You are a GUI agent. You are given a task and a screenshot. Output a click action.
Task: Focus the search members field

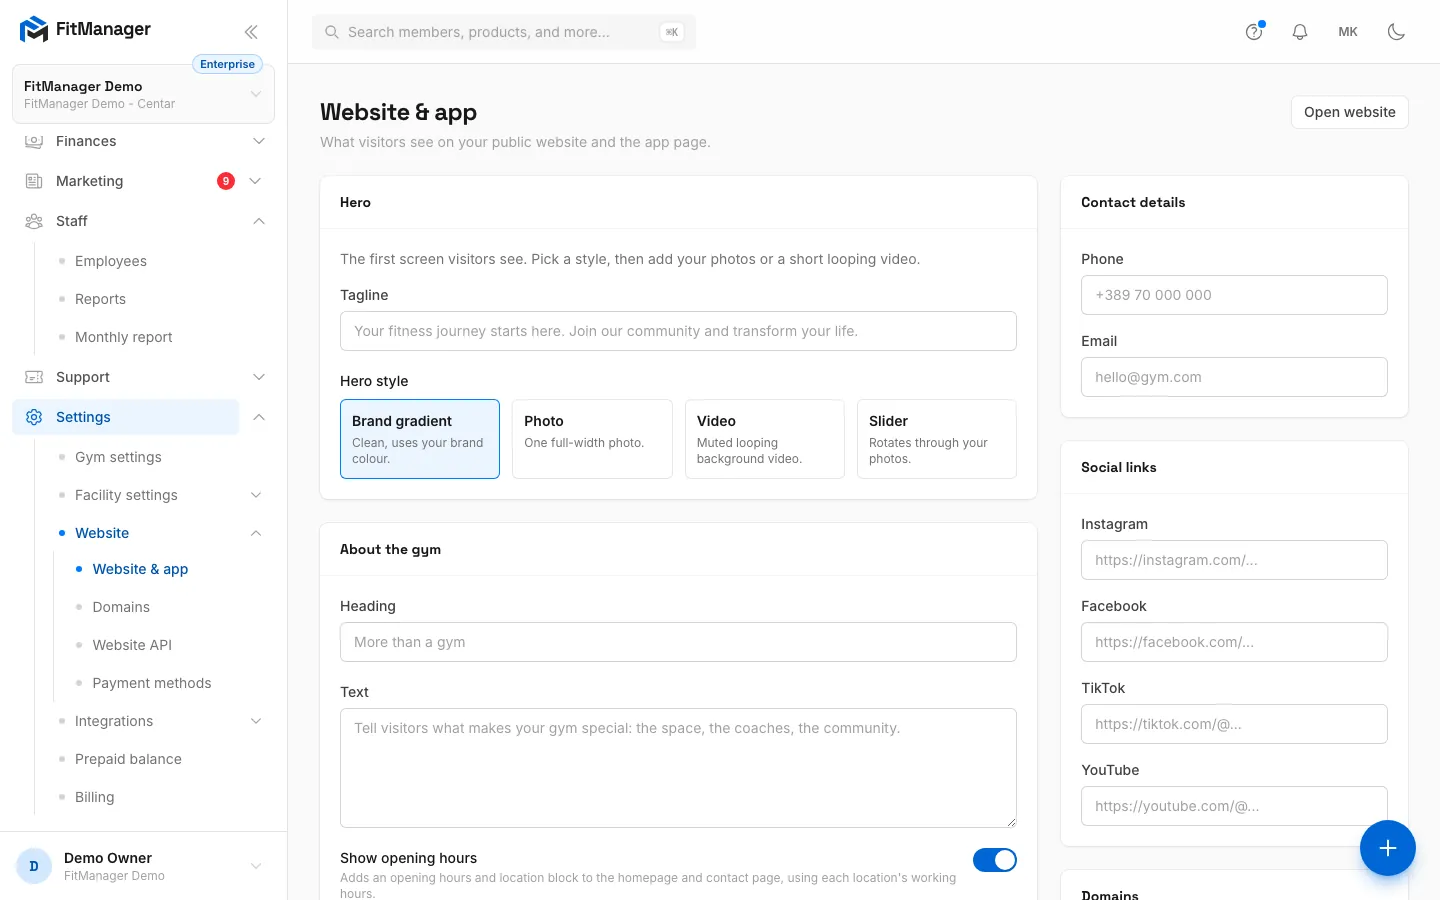point(504,32)
